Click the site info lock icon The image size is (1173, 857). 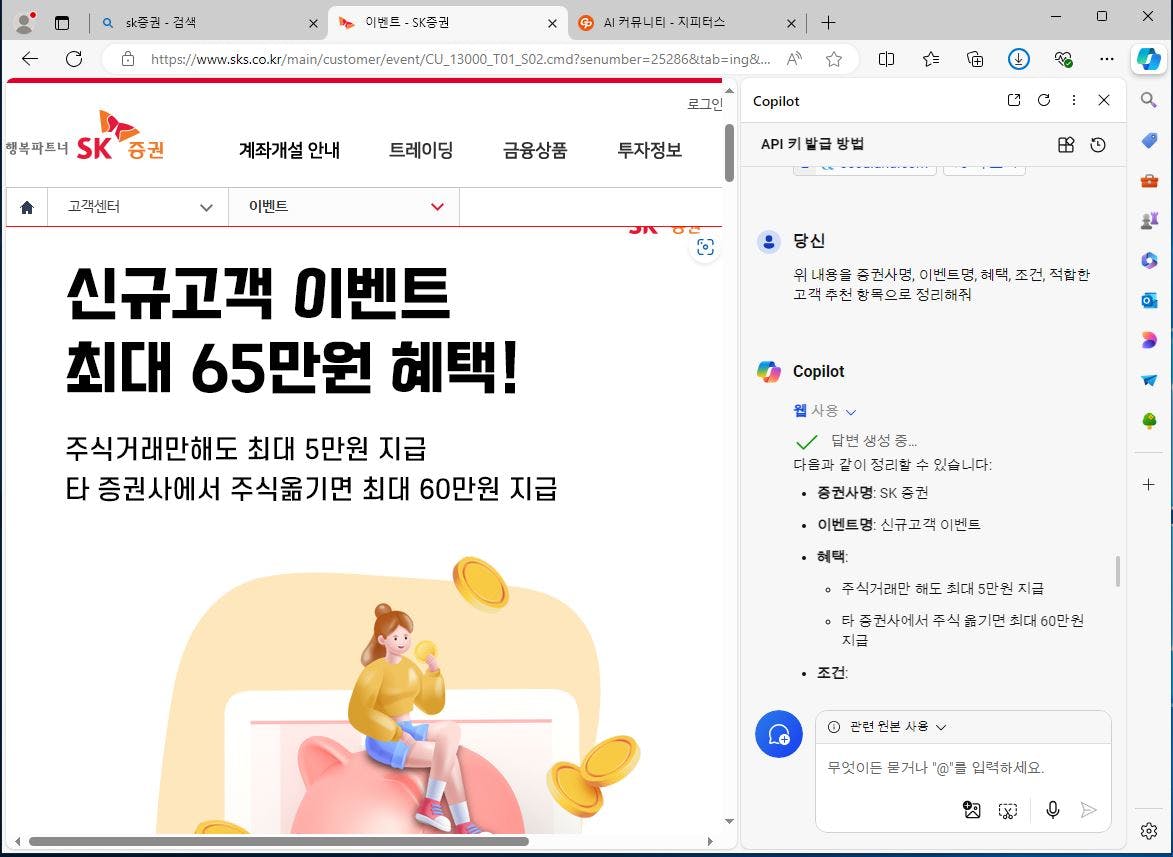point(128,59)
